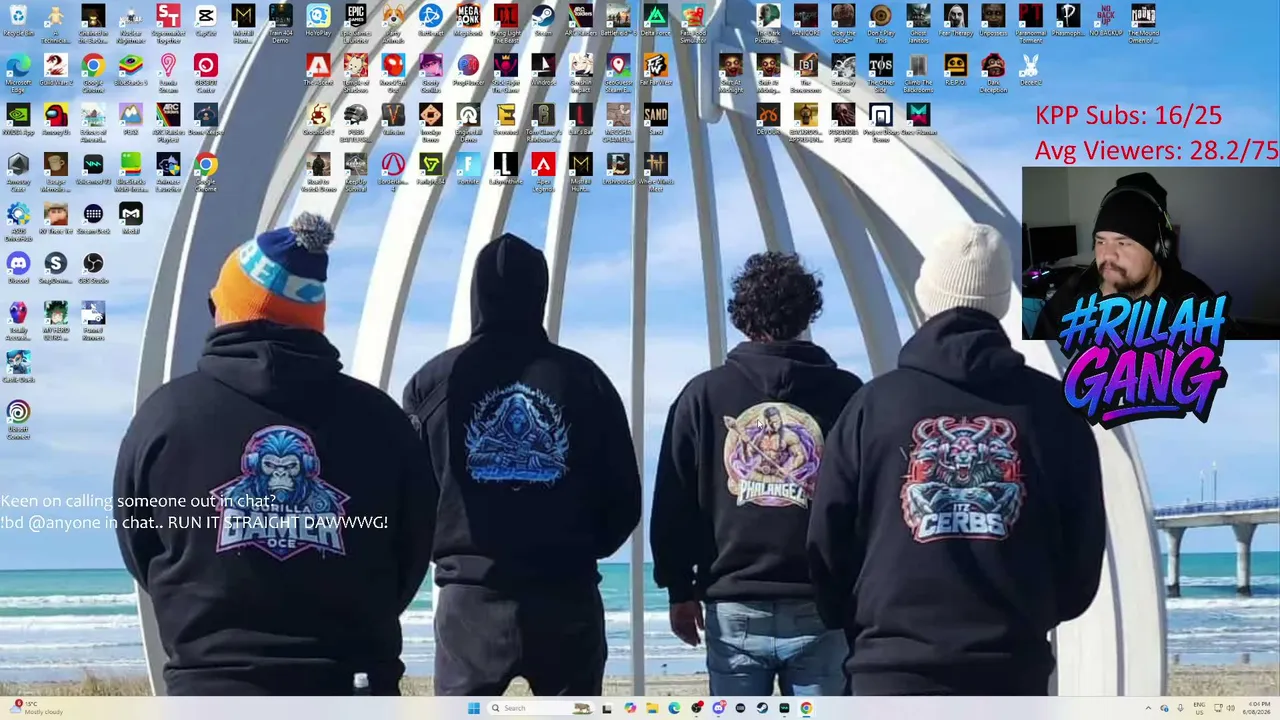Image resolution: width=1280 pixels, height=720 pixels.
Task: Select the Enshrouded desktop icon
Action: click(x=618, y=168)
